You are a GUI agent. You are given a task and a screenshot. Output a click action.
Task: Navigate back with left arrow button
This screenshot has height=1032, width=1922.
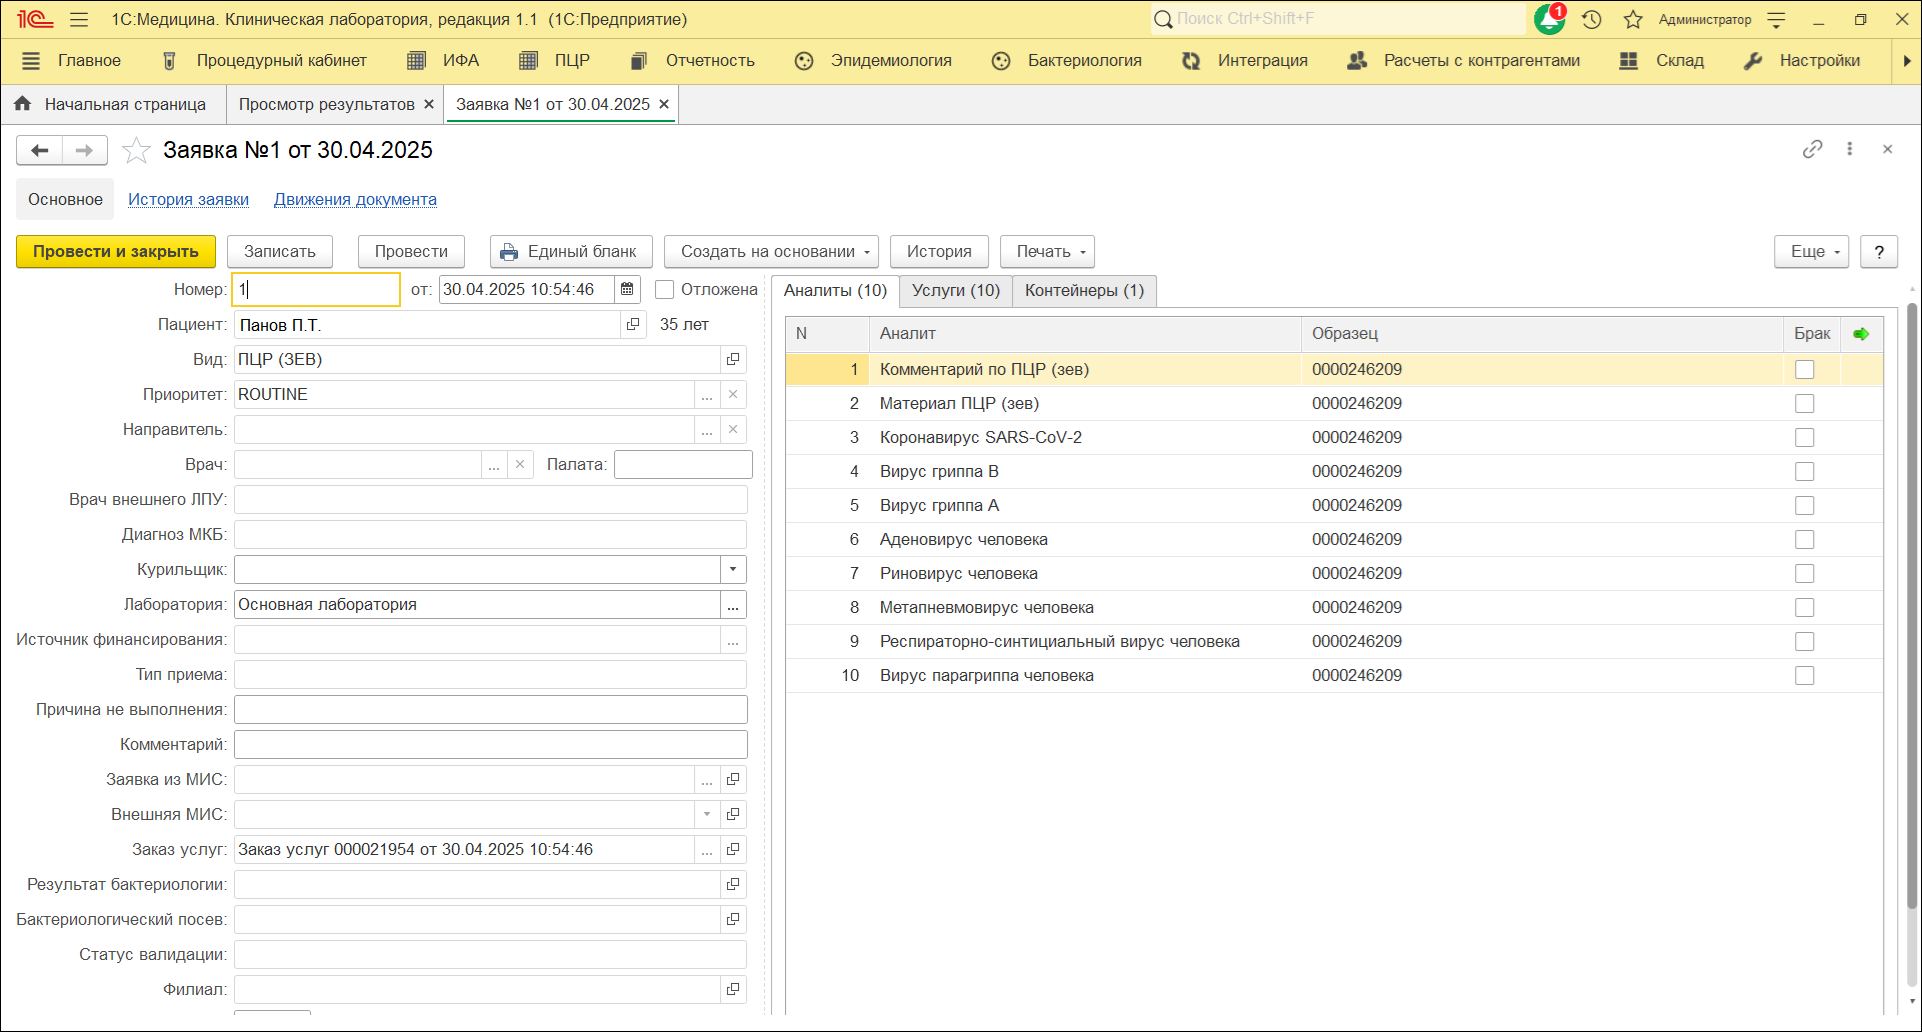(x=40, y=151)
